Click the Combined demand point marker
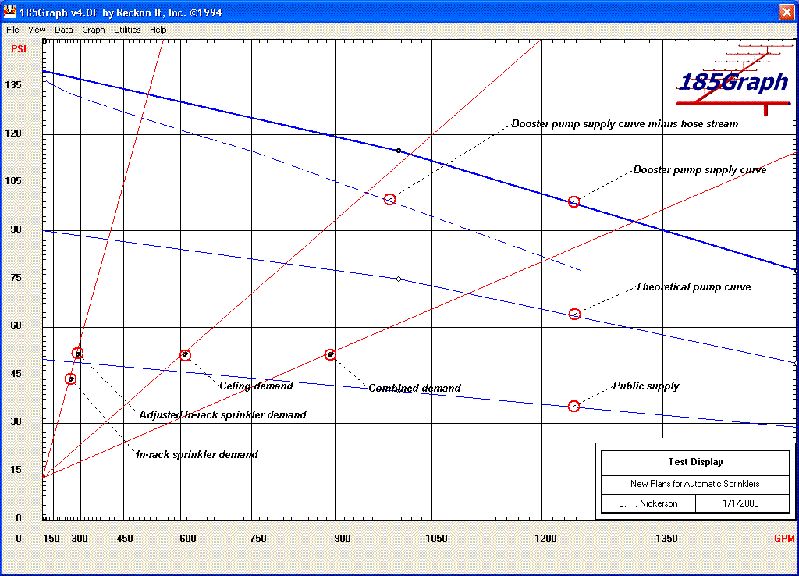The width and height of the screenshot is (799, 576). pyautogui.click(x=330, y=355)
